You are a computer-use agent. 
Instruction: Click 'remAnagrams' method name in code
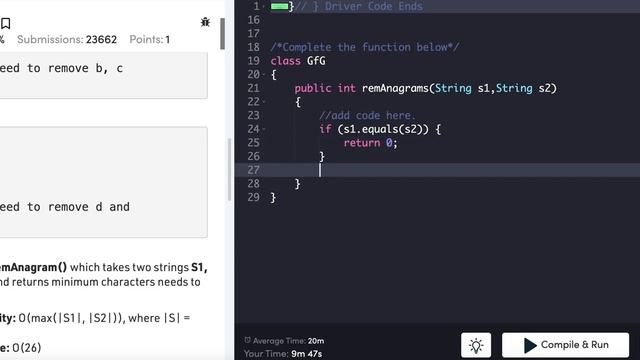(395, 89)
